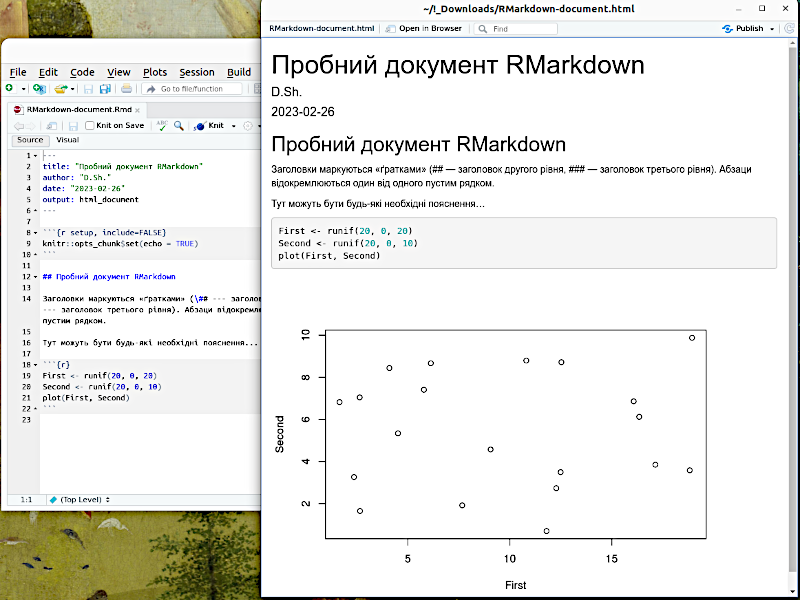800x600 pixels.
Task: Click the document options gear icon
Action: (x=247, y=126)
